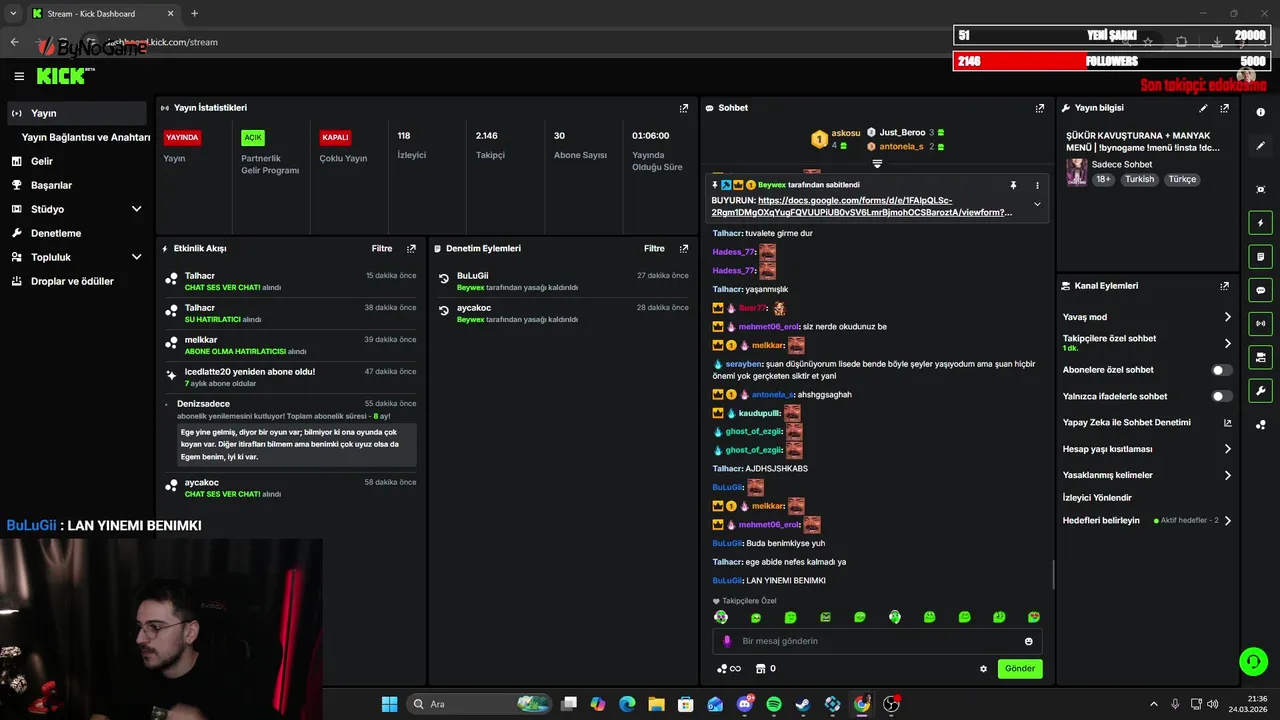Pop out the Kanal Eylemleri panel
The image size is (1280, 720).
[1224, 286]
